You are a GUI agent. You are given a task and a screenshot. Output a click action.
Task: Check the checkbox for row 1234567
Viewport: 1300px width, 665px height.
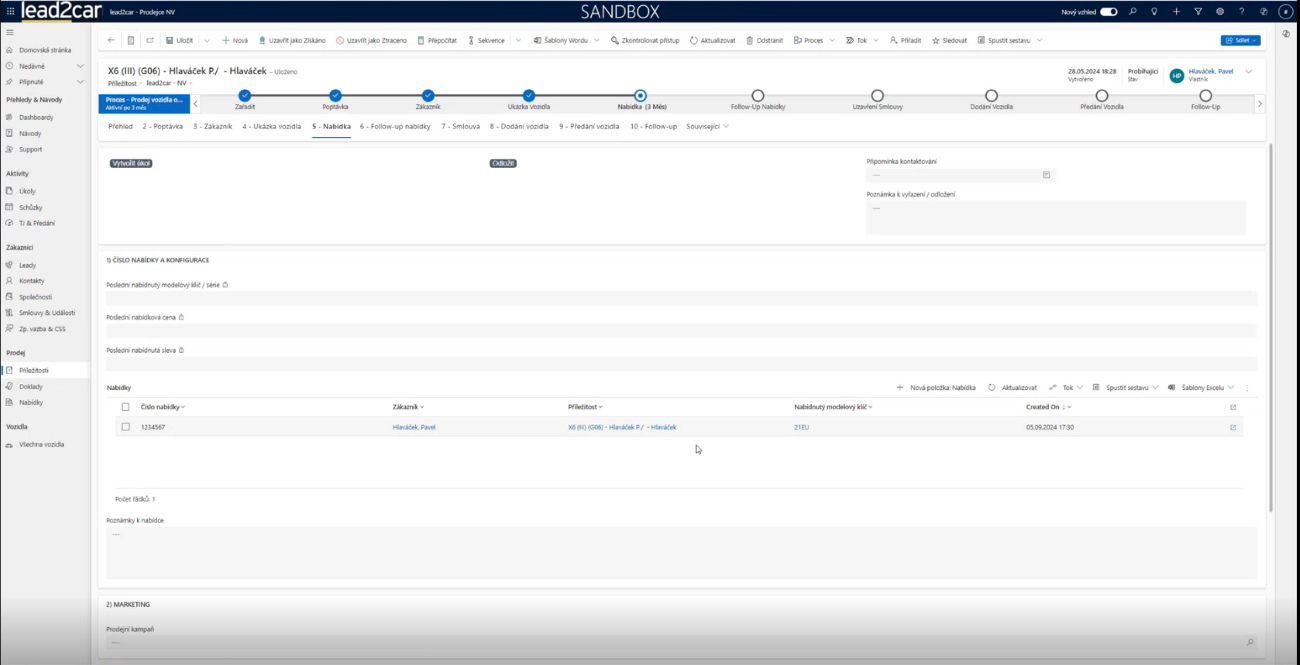[x=125, y=427]
